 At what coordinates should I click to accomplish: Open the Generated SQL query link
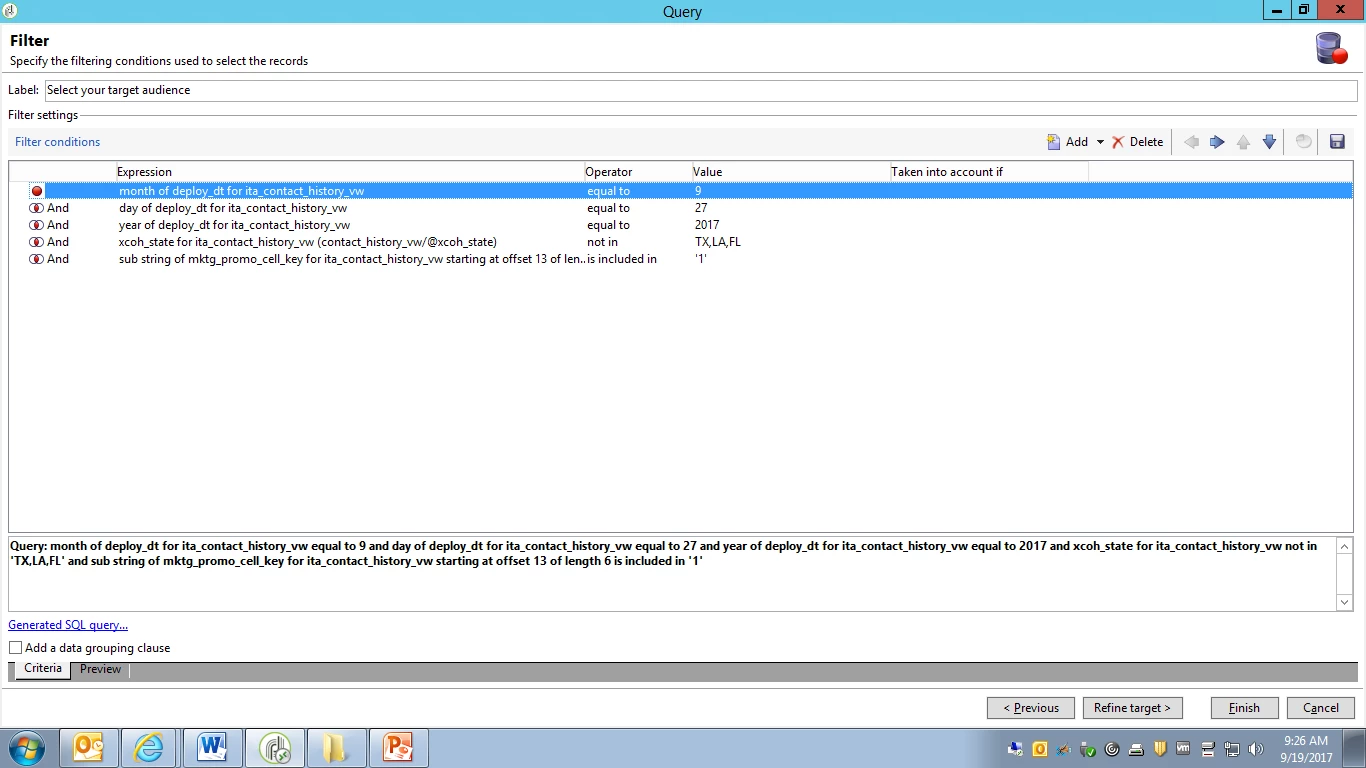pos(68,625)
